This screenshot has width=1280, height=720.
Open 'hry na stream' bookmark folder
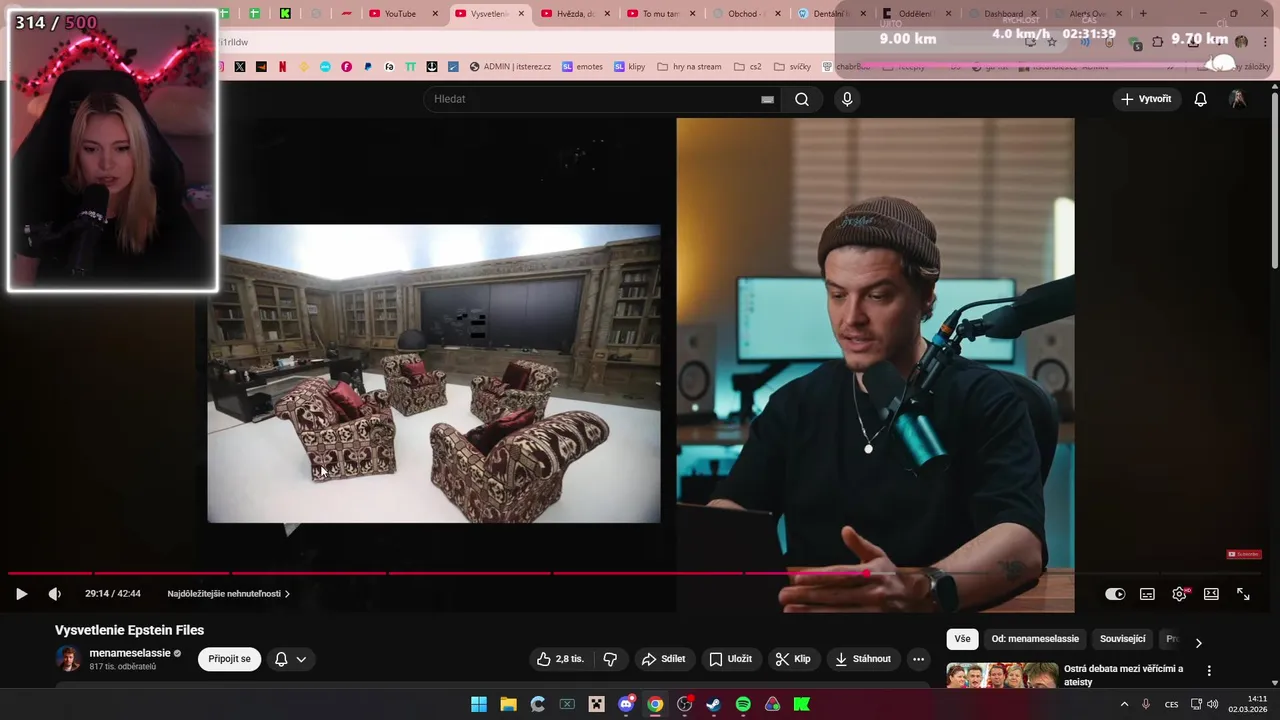click(689, 67)
